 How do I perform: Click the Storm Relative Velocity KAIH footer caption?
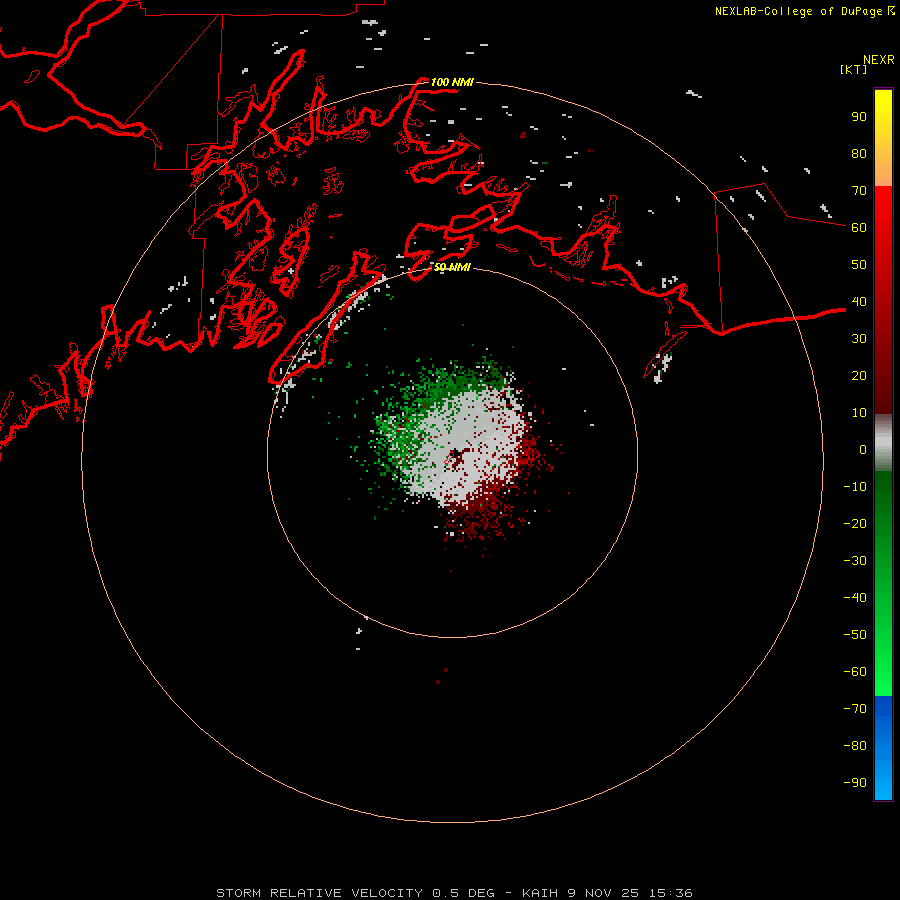(454, 893)
